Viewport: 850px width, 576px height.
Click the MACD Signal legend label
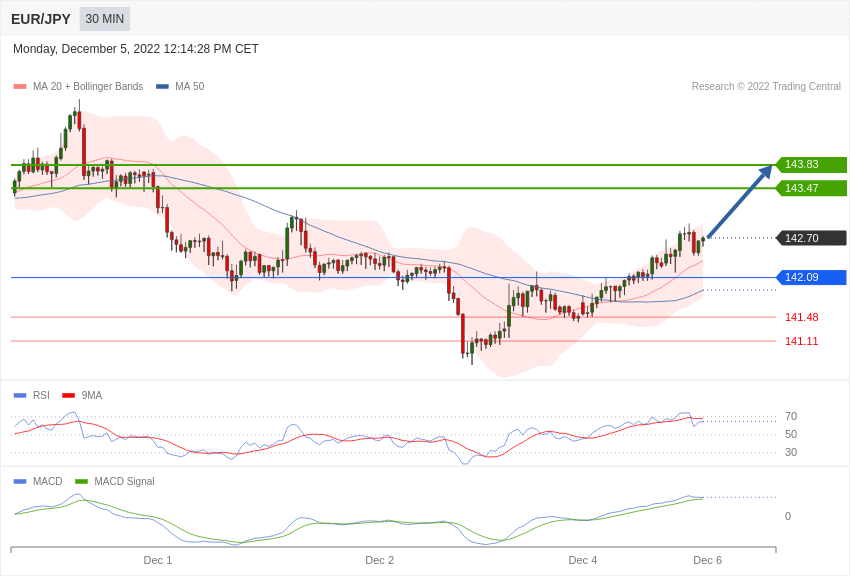(x=124, y=481)
